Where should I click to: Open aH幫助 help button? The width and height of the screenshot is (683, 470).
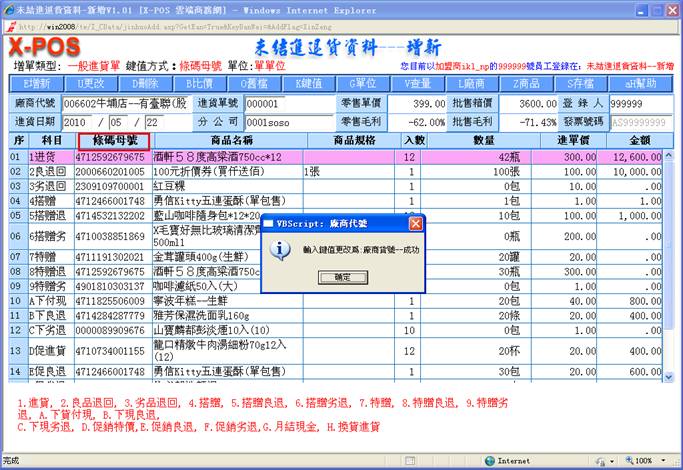point(637,83)
